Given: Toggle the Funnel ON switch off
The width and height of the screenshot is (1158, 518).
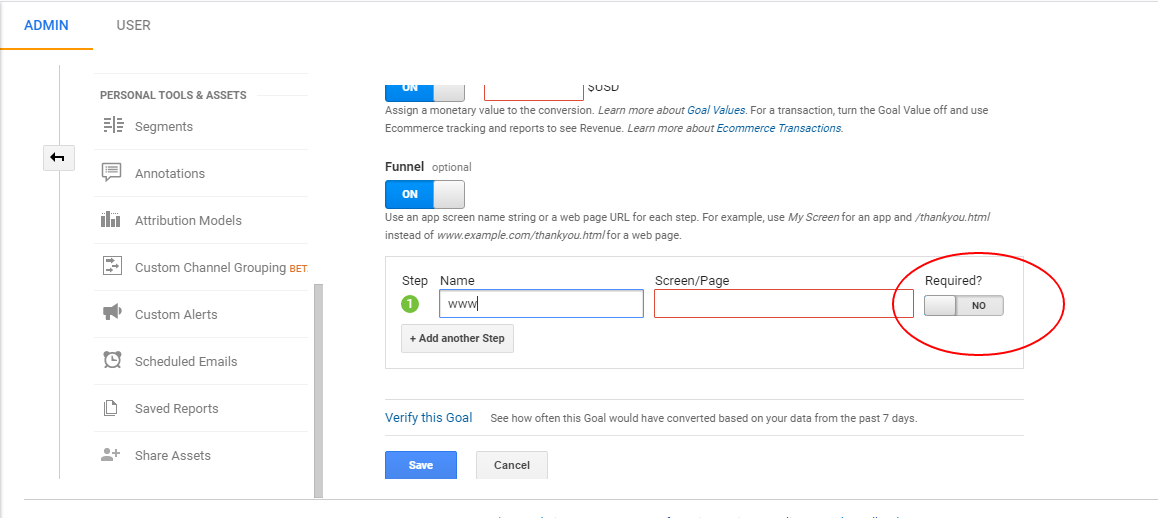Looking at the screenshot, I should [424, 194].
